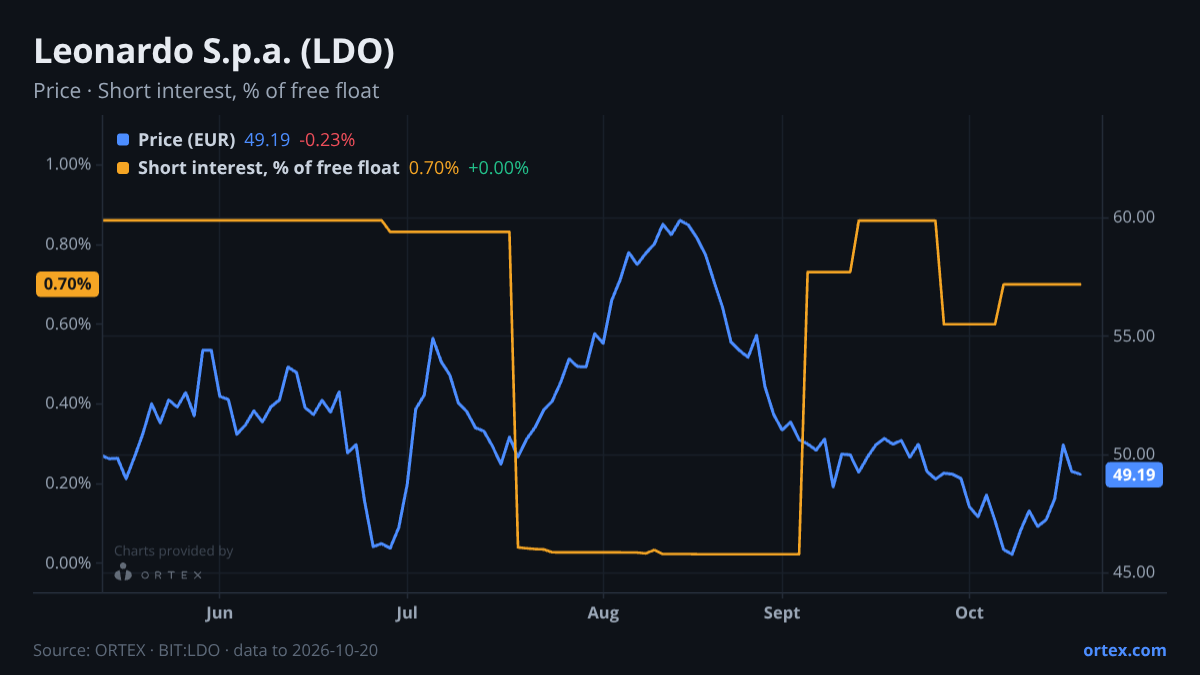Viewport: 1200px width, 675px height.
Task: Select the Short interest, % of free float legend label
Action: (269, 168)
